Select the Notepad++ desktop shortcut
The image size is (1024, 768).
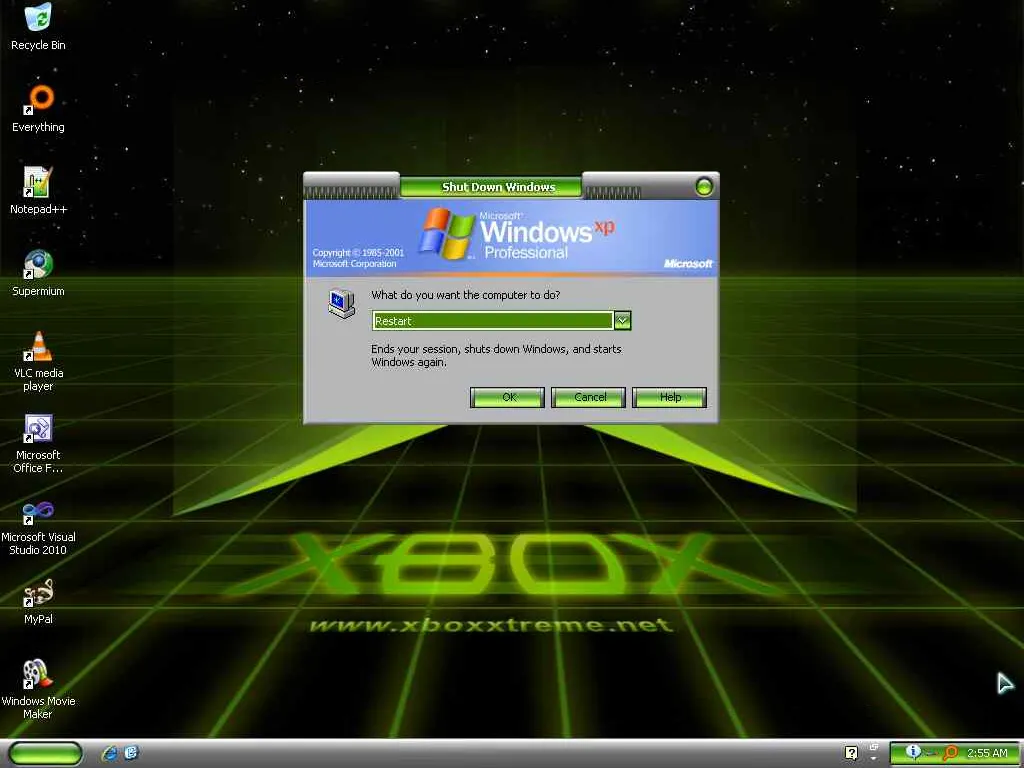37,182
